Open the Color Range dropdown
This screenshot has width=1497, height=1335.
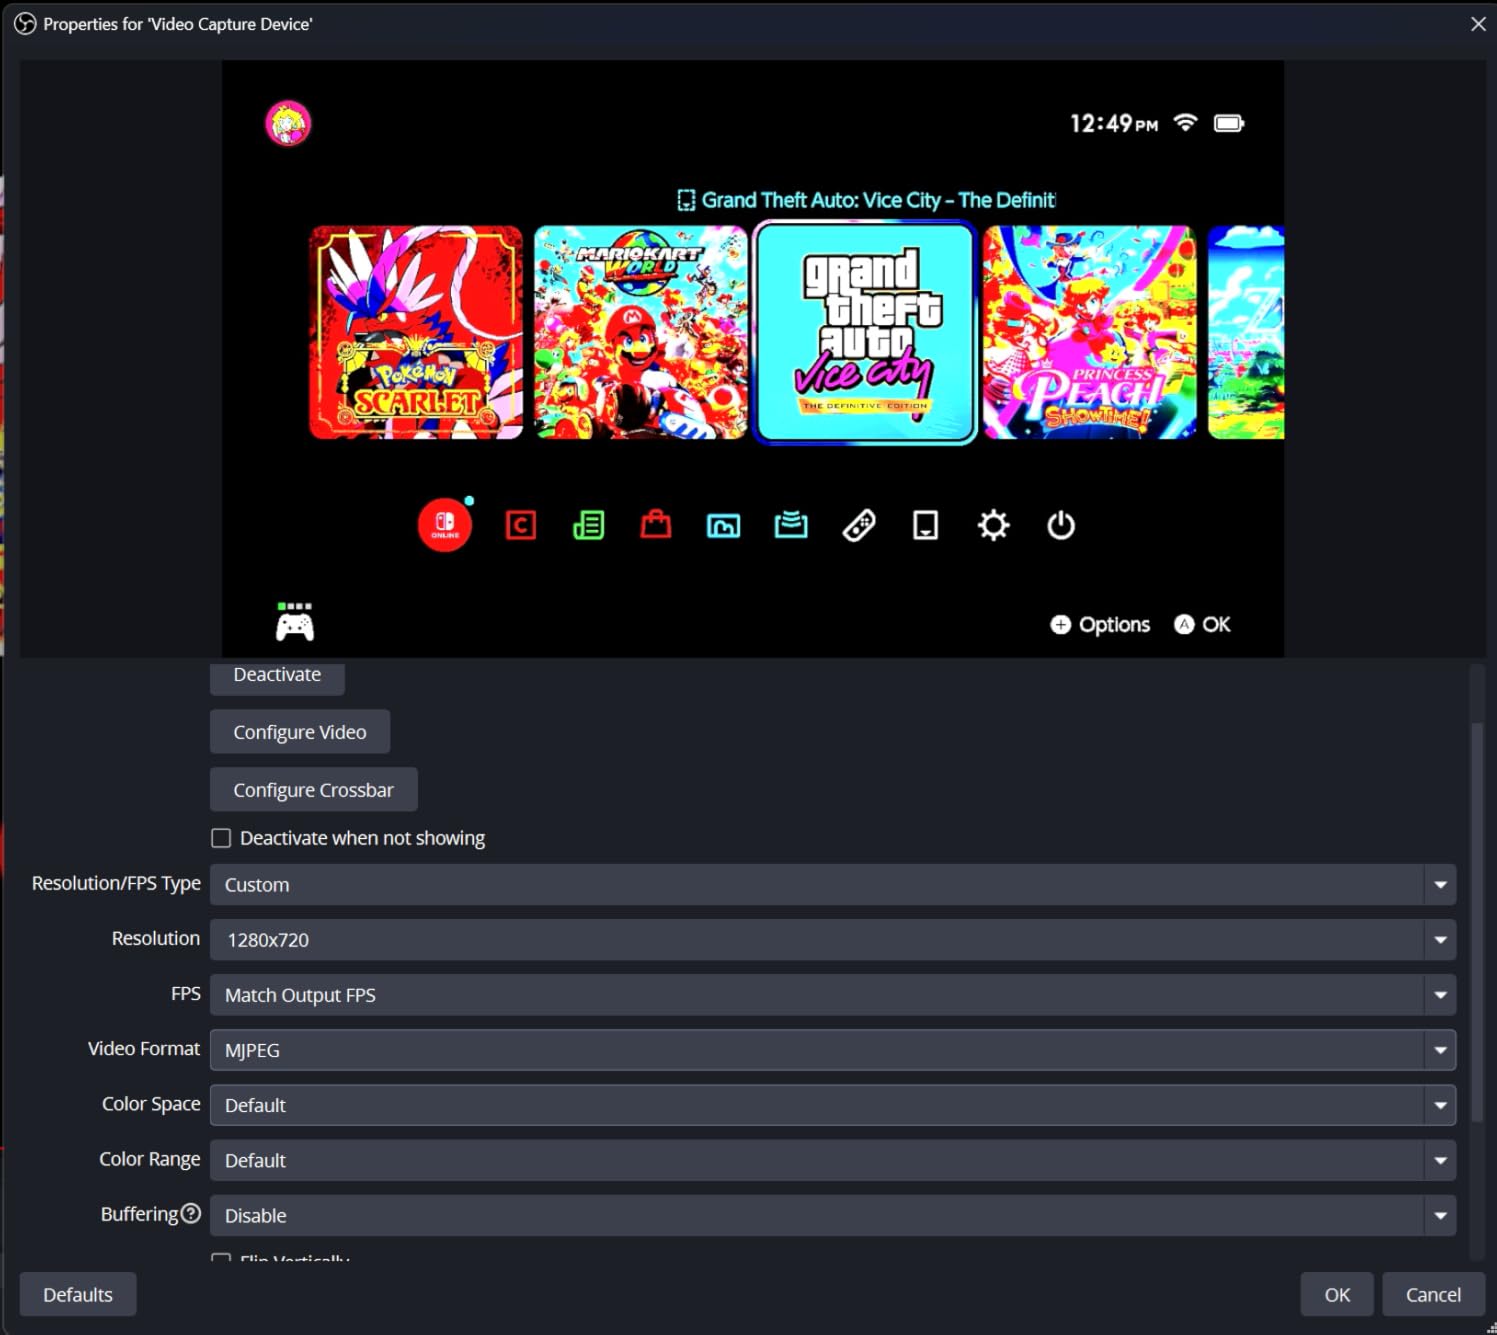(833, 1160)
